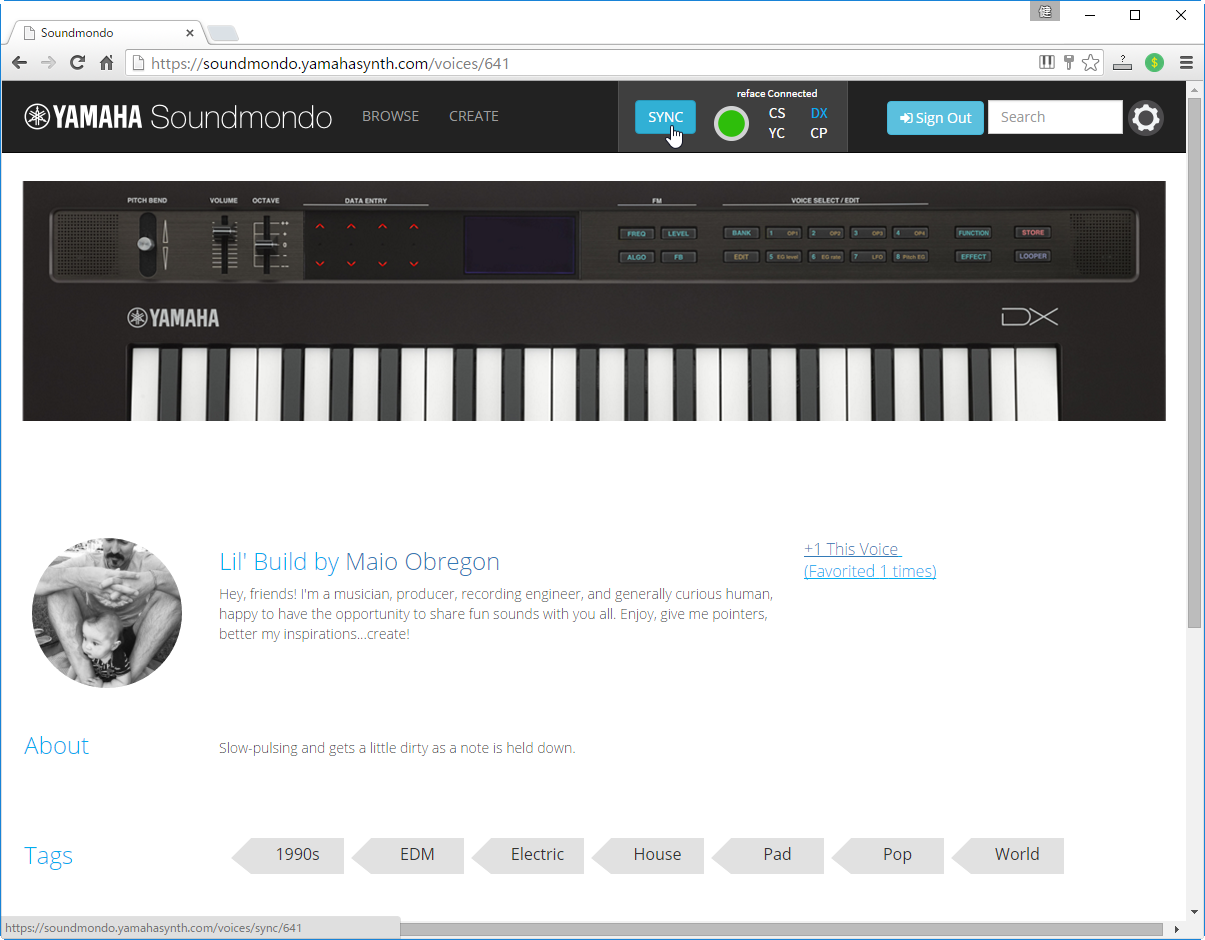
Task: Select the 1990s tag
Action: 290,855
